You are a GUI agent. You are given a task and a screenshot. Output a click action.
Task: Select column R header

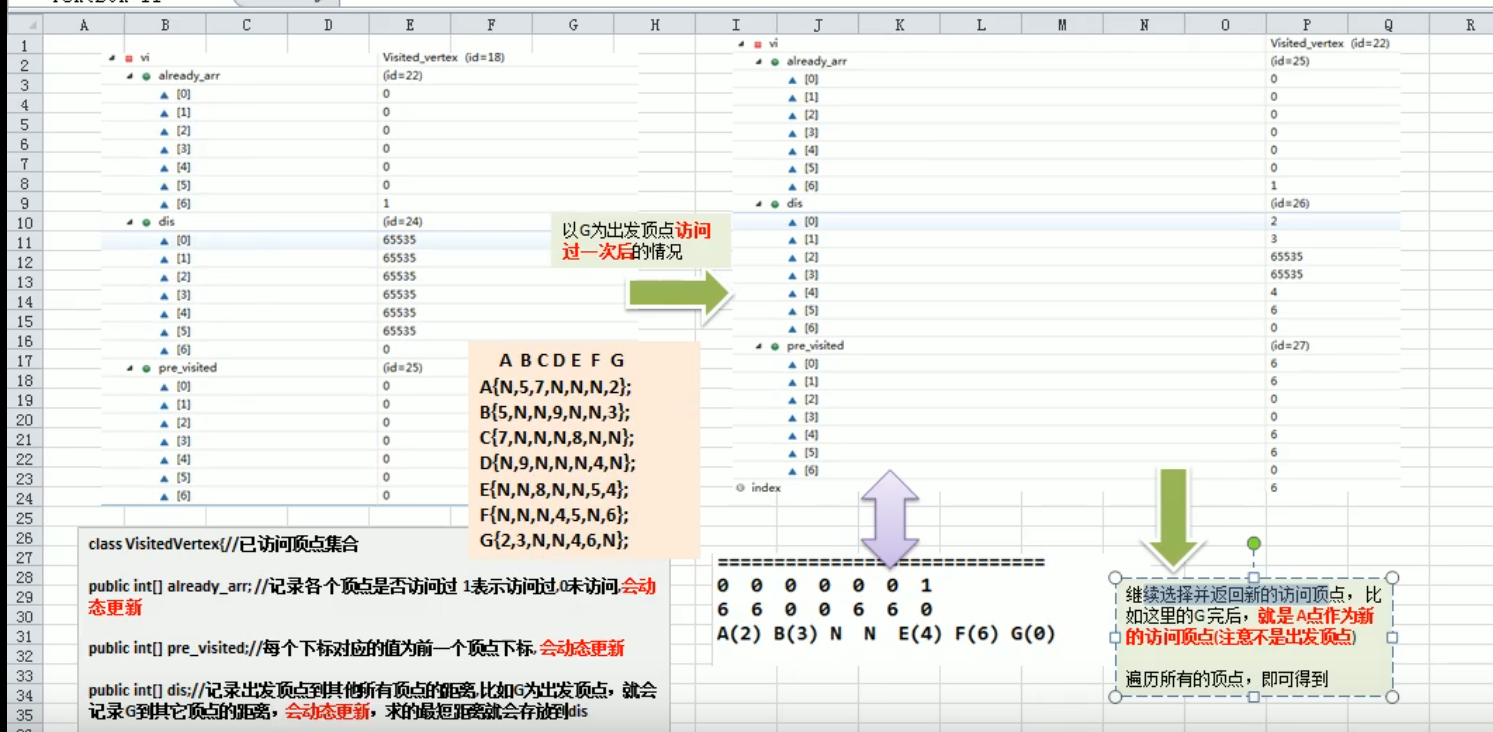[1470, 26]
